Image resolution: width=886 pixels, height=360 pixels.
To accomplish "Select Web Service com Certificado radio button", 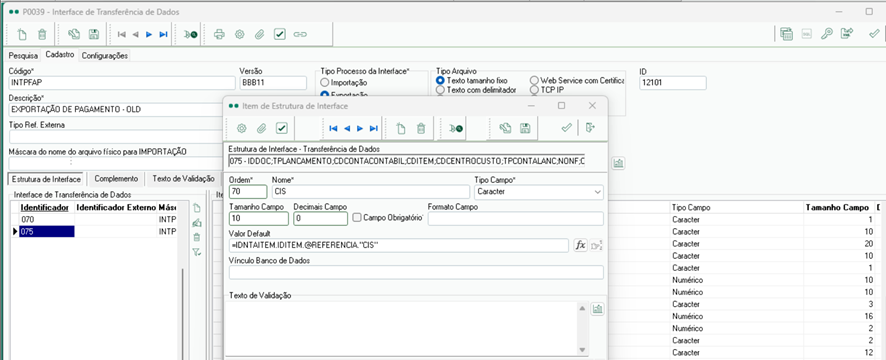I will click(x=535, y=81).
